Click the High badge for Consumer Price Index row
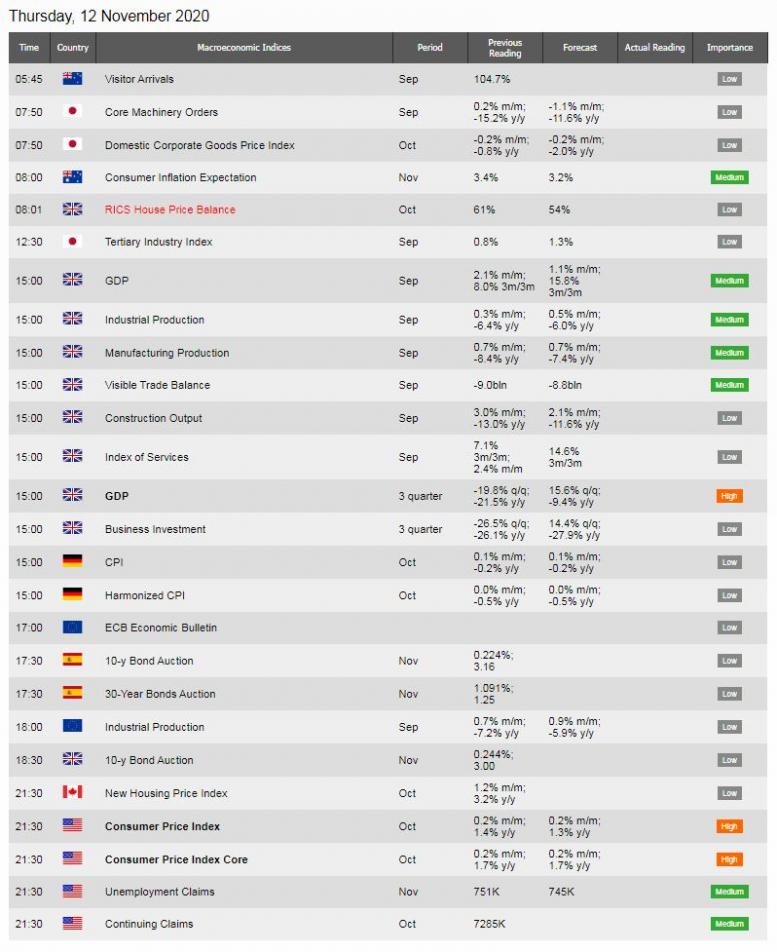Viewport: 777px width, 952px height. (729, 826)
